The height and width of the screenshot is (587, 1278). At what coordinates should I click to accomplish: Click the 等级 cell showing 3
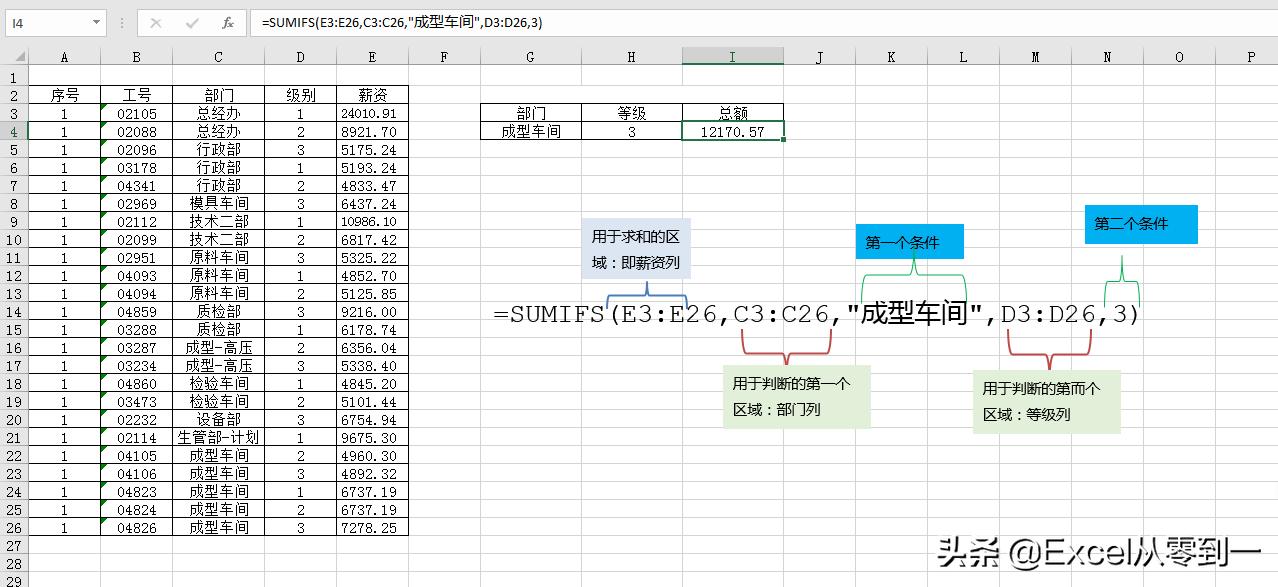631,131
